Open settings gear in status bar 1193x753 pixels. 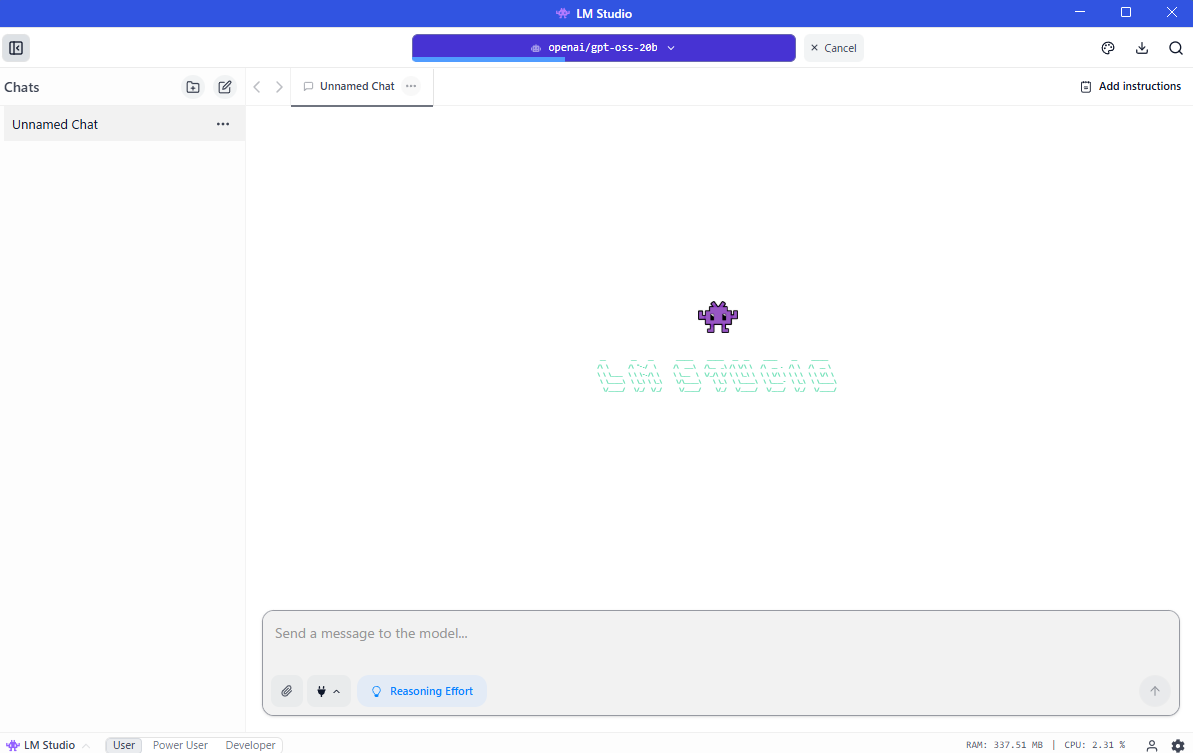(x=1178, y=745)
